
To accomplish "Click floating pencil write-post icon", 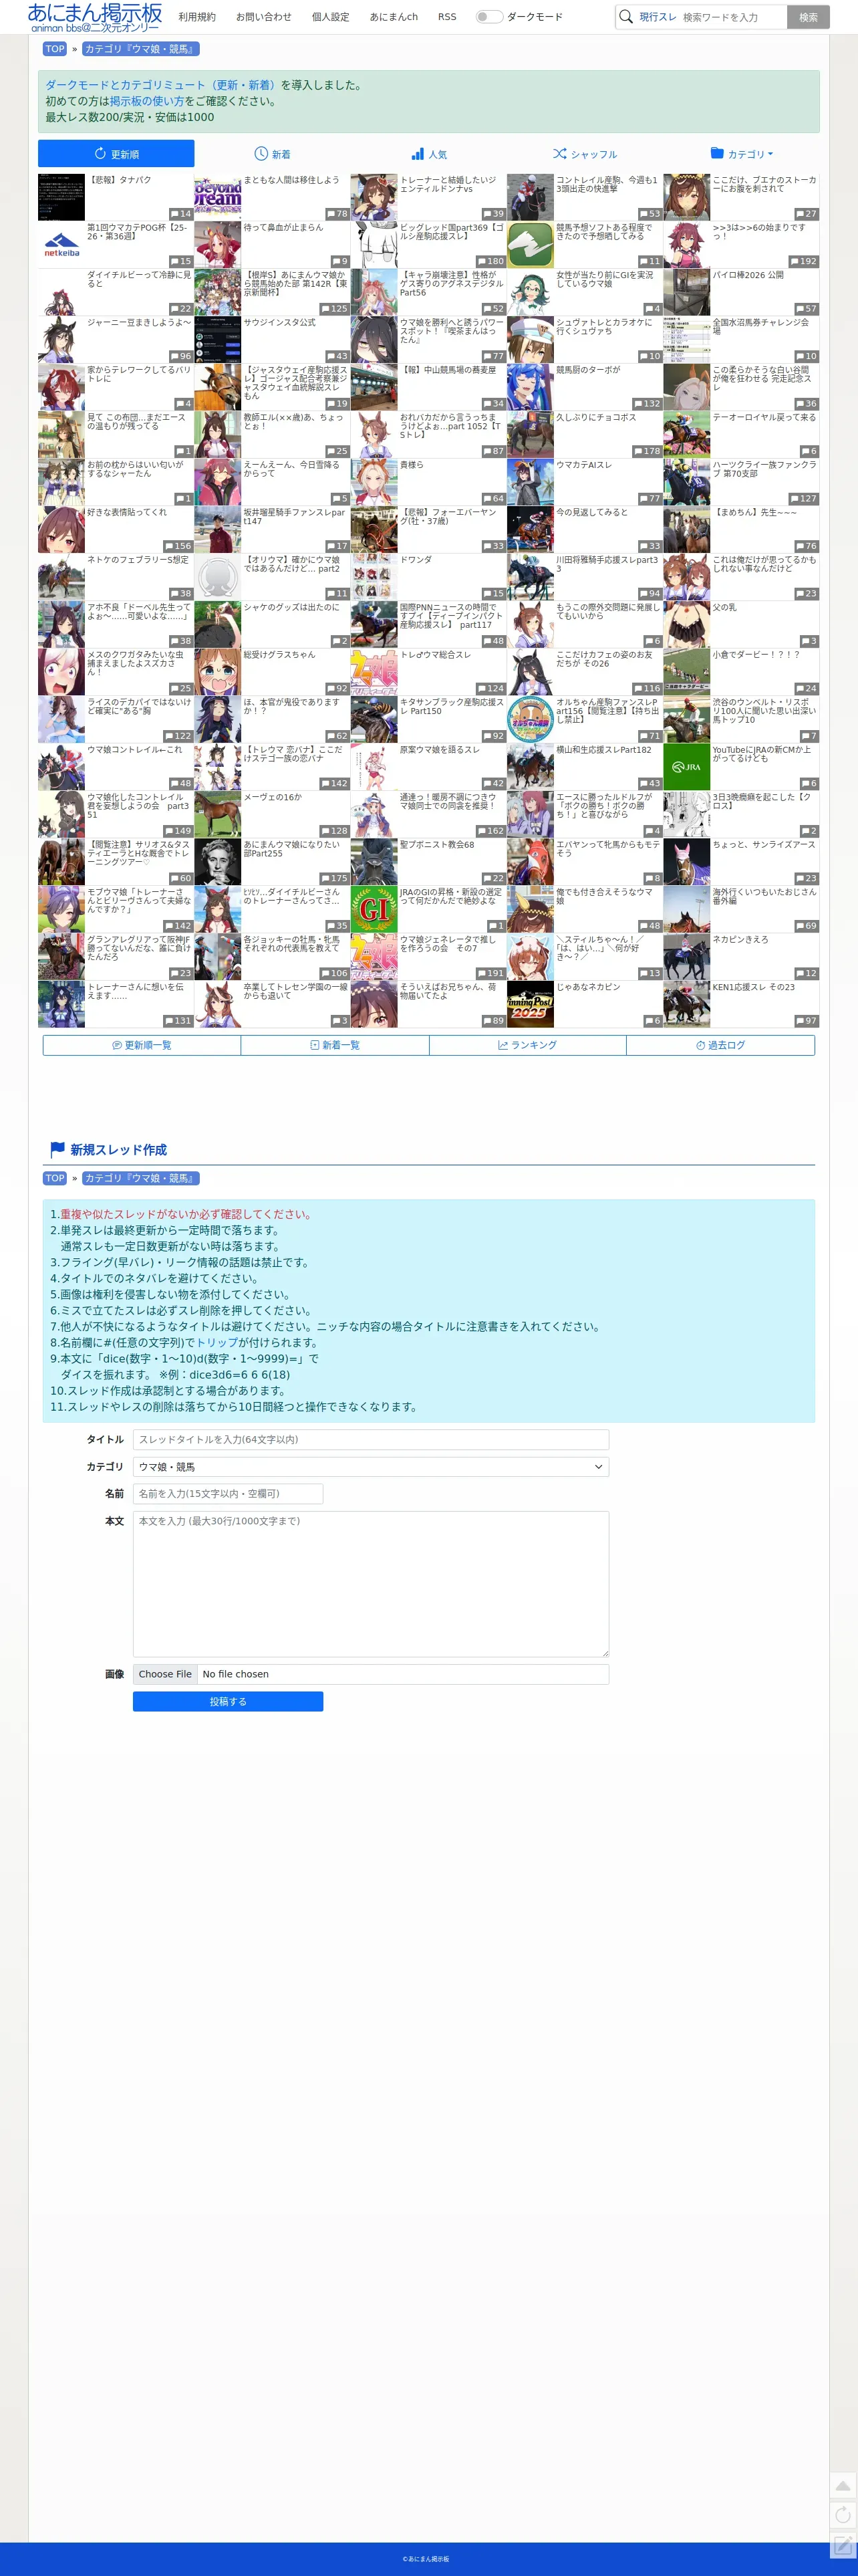I will (x=843, y=2544).
